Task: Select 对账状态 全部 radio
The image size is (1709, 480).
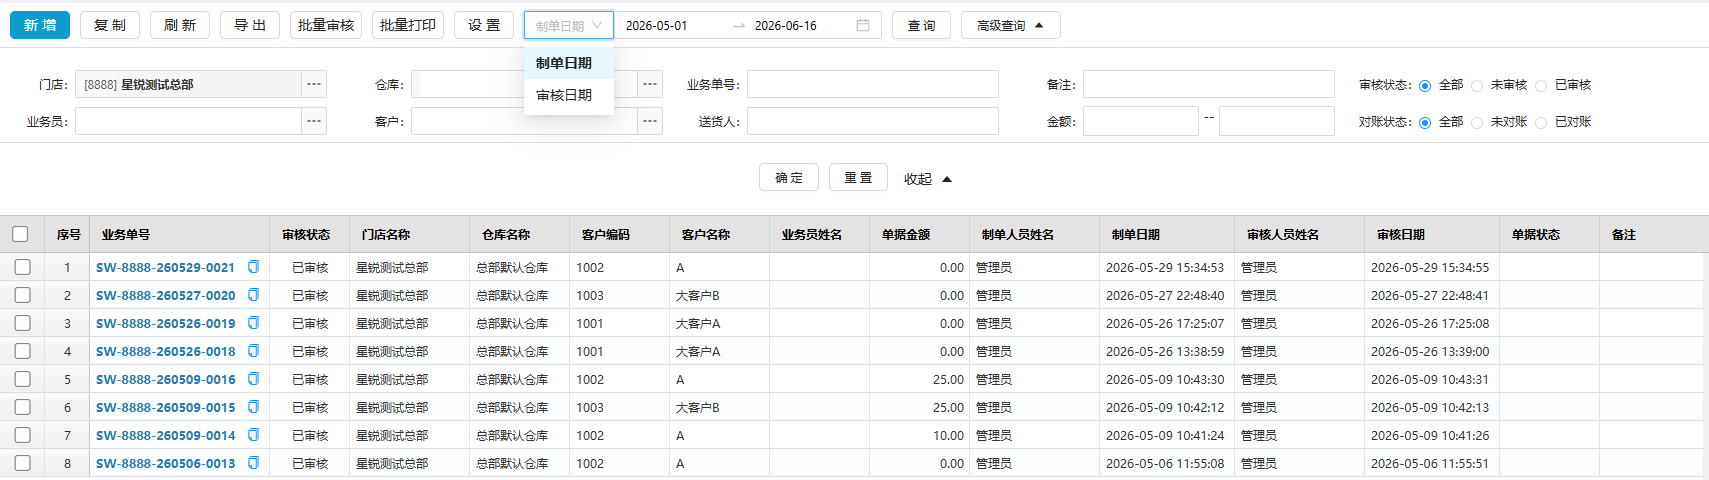Action: click(1425, 123)
